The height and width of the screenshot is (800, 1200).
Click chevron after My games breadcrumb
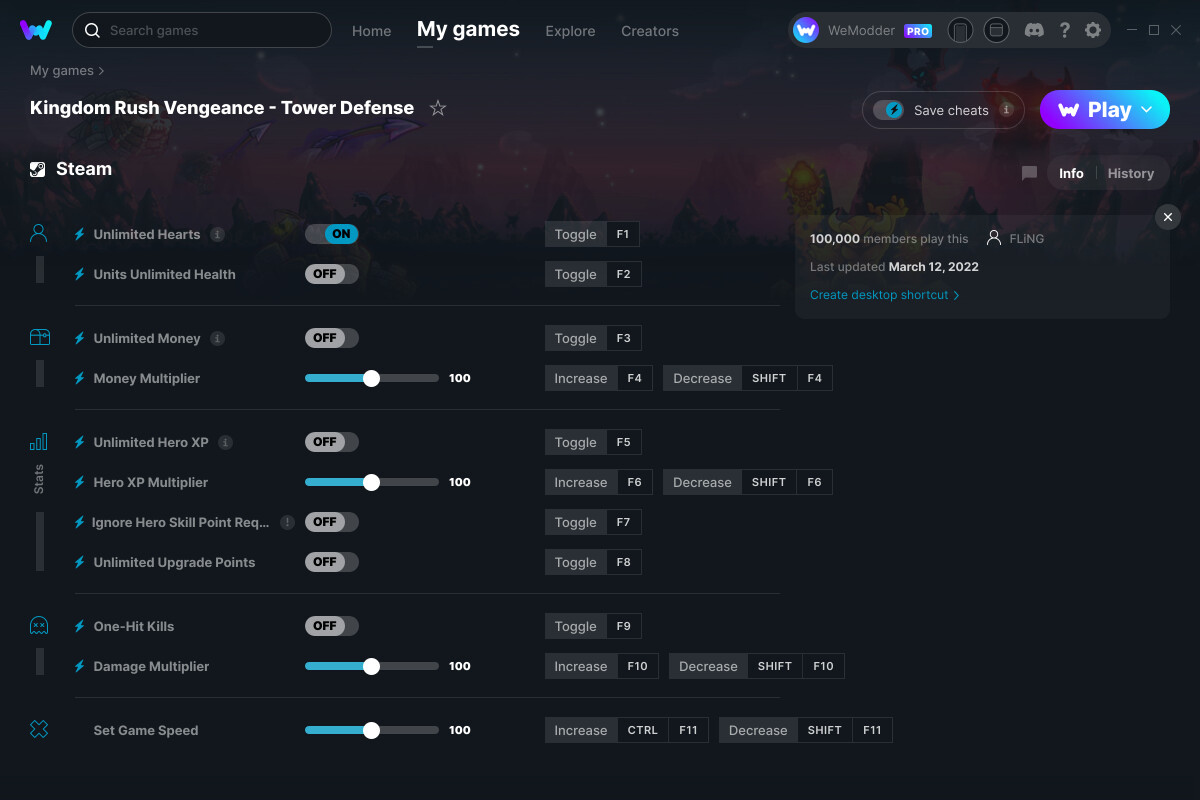101,71
